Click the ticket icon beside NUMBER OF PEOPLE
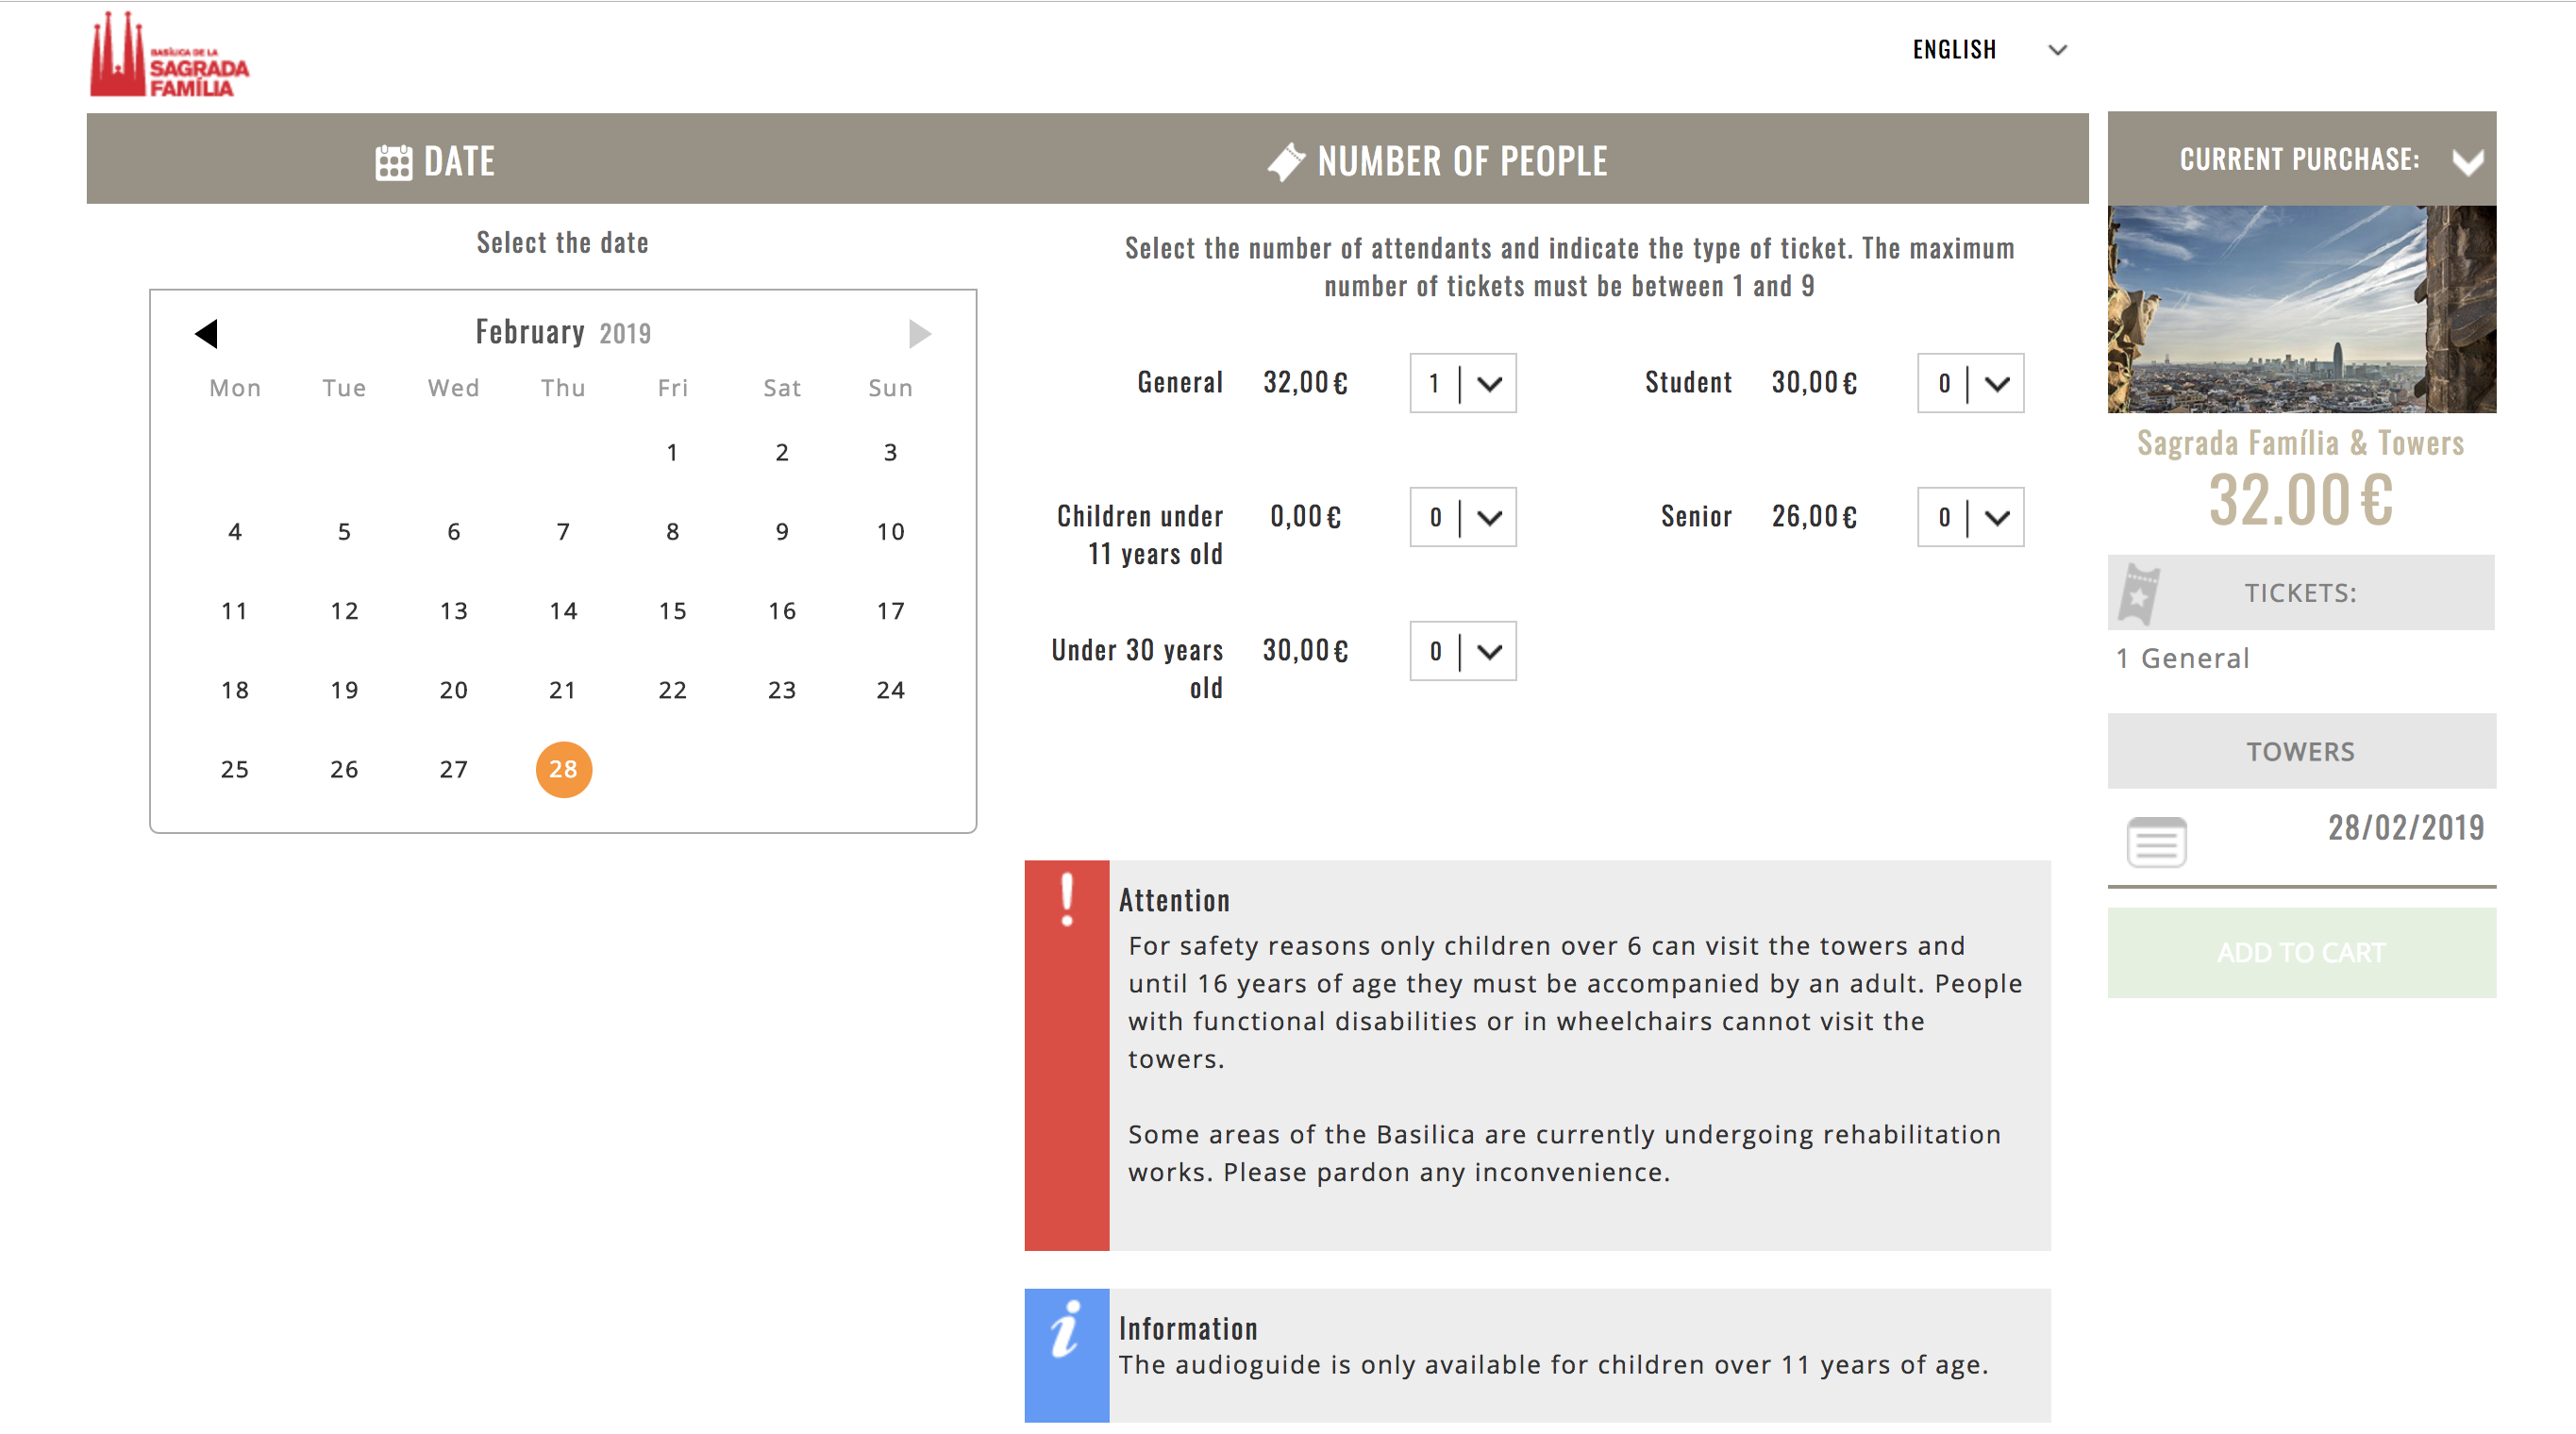This screenshot has height=1434, width=2576. pos(1286,162)
